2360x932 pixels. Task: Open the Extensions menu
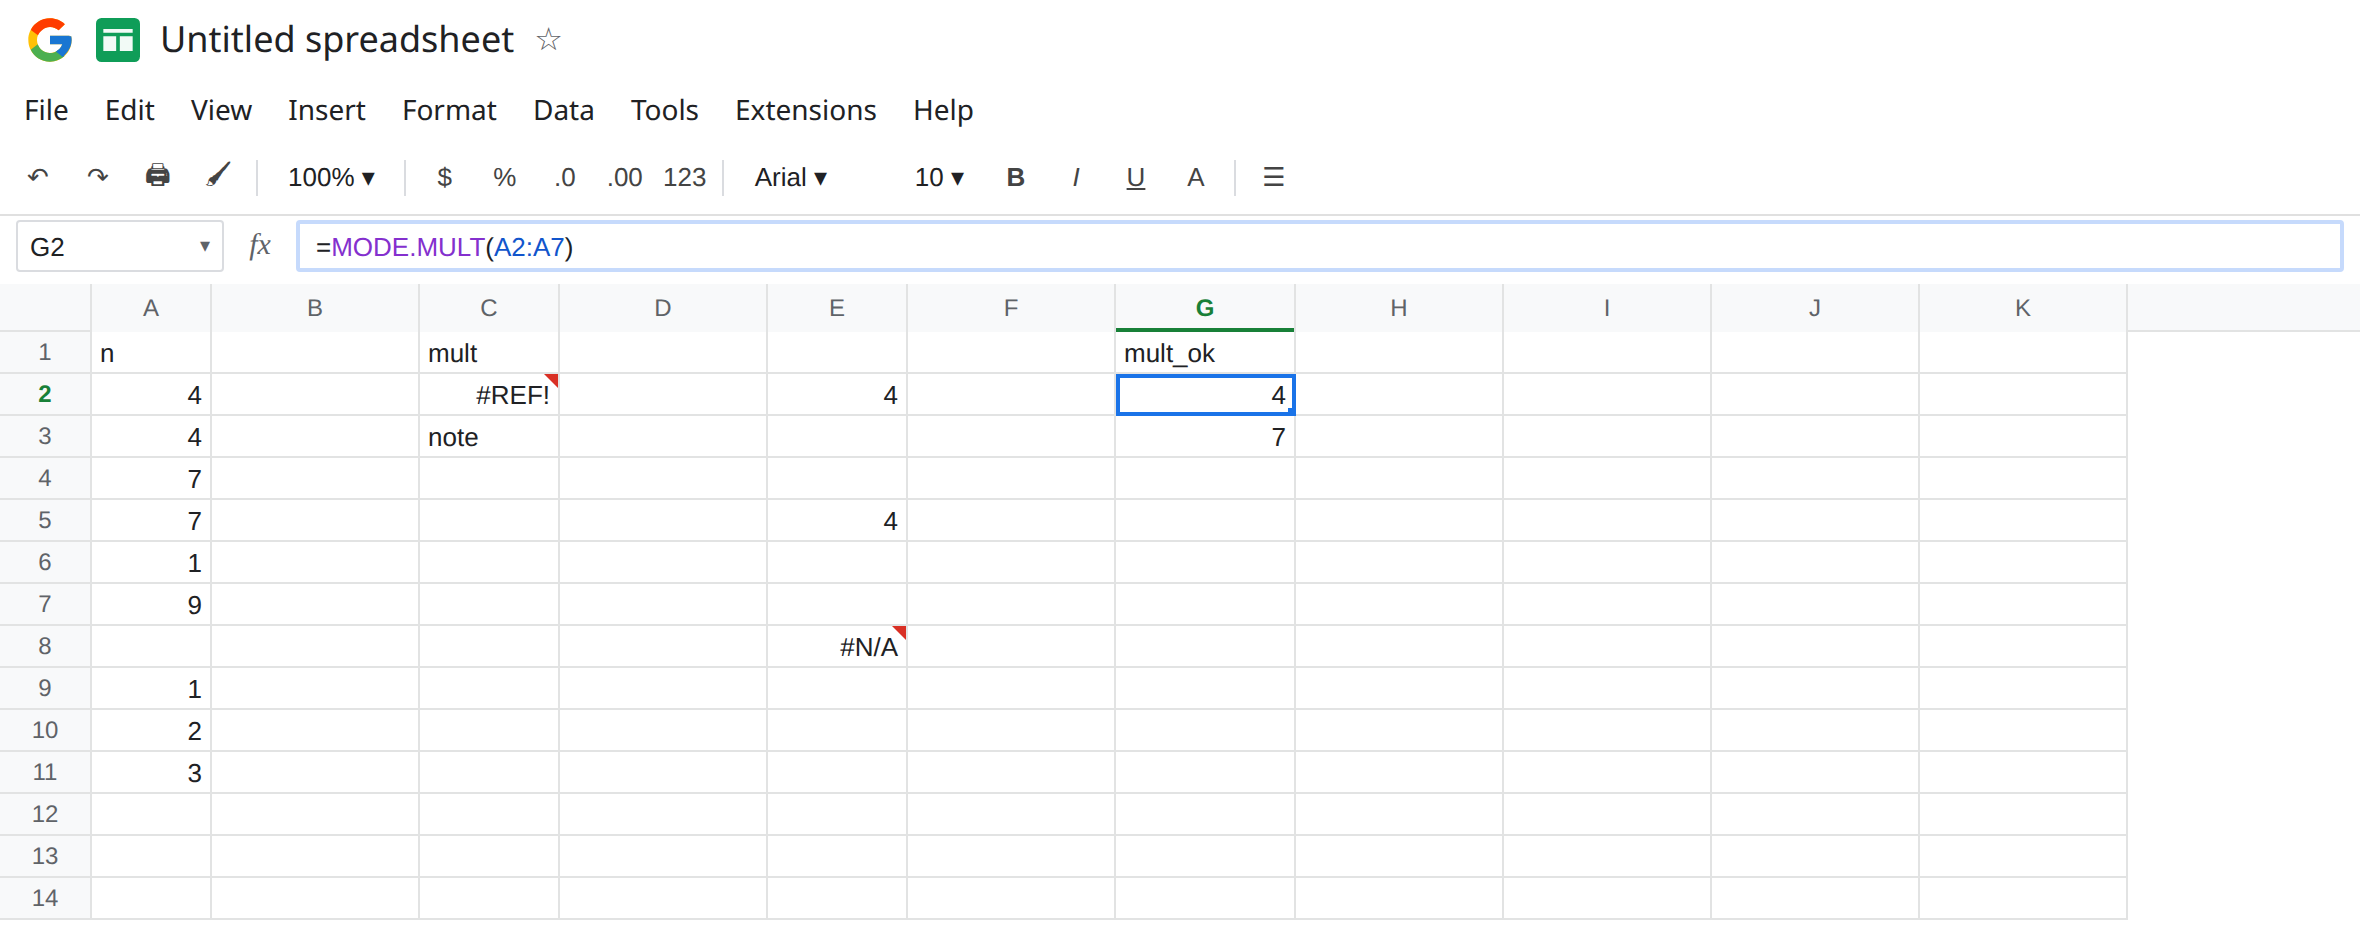pos(806,110)
